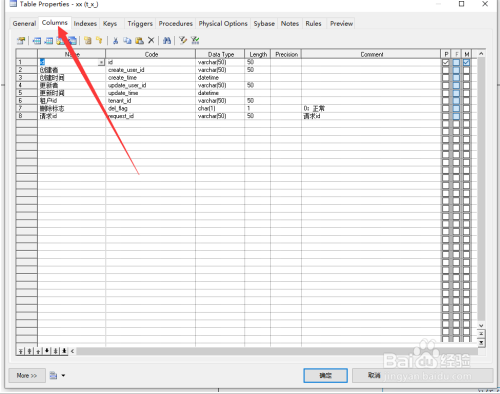Click the Insert a Row toolbar icon
This screenshot has width=500, height=394.
click(37, 41)
